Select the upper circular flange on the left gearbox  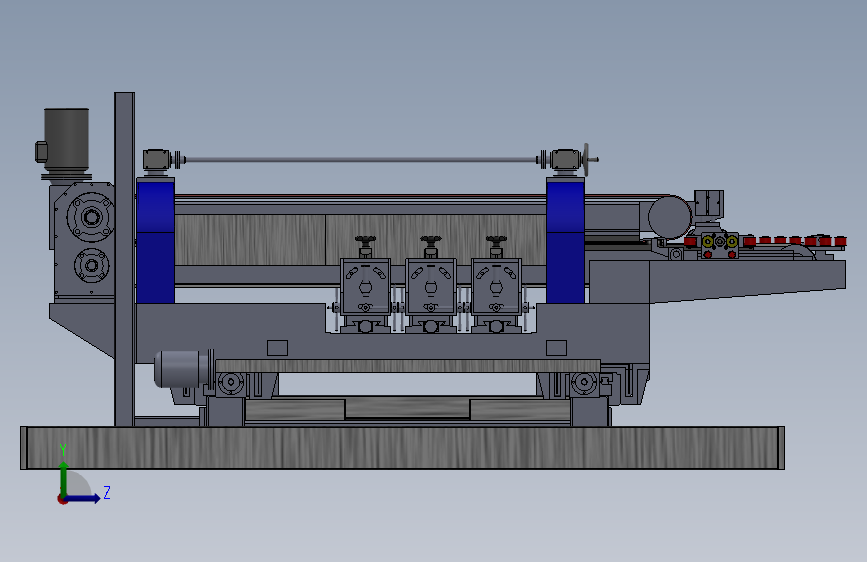tap(91, 217)
